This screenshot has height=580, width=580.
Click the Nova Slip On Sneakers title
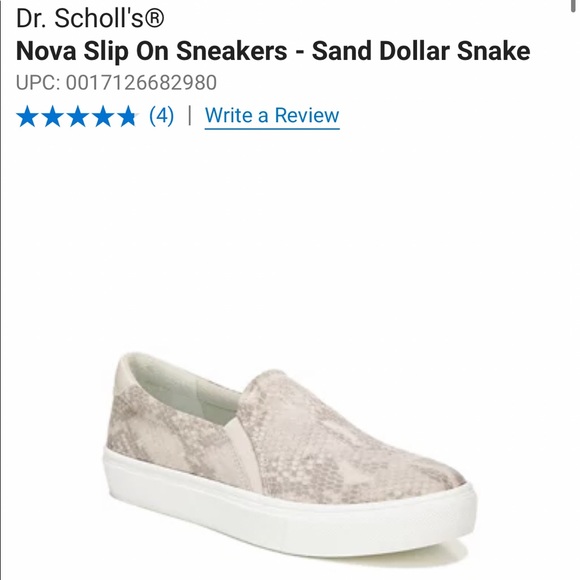[x=151, y=51]
